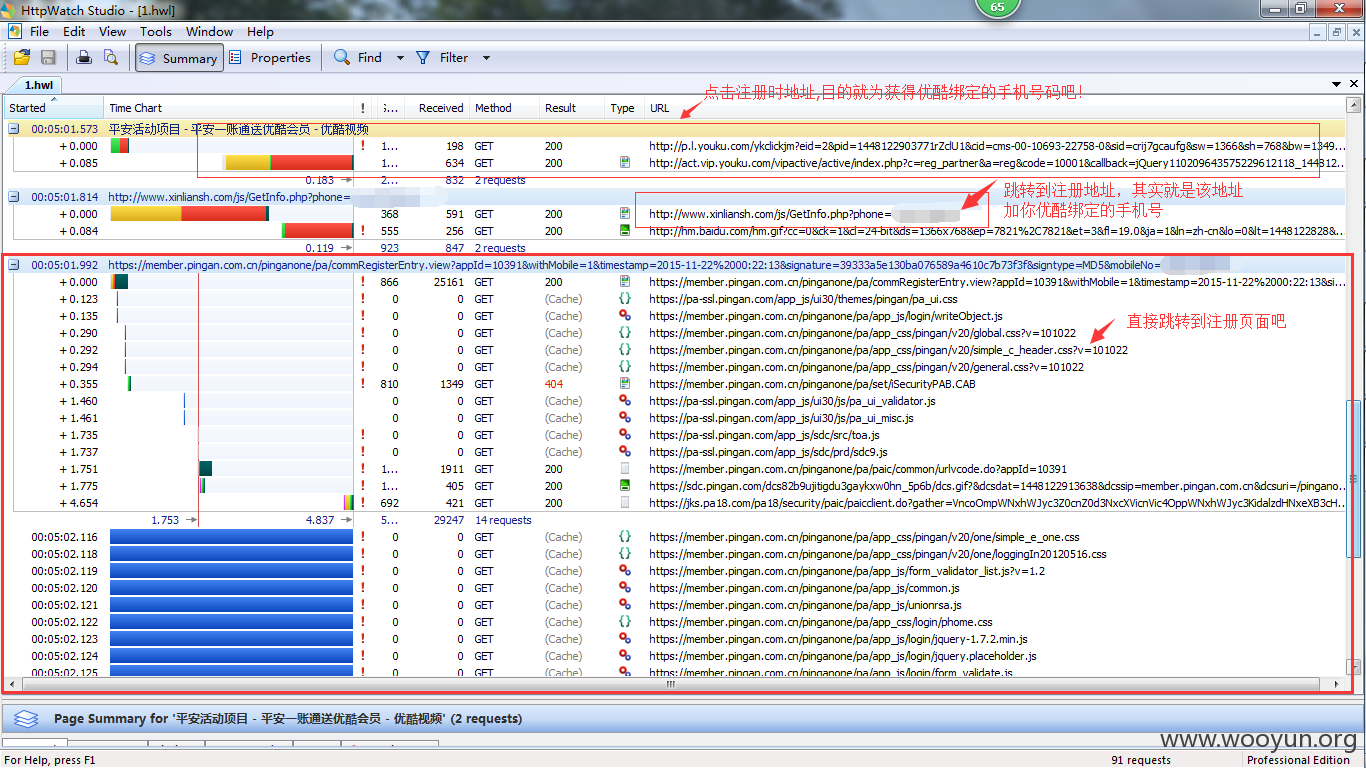Click the HttpWatch document icon in menu bar
This screenshot has height=768, width=1366.
point(15,31)
